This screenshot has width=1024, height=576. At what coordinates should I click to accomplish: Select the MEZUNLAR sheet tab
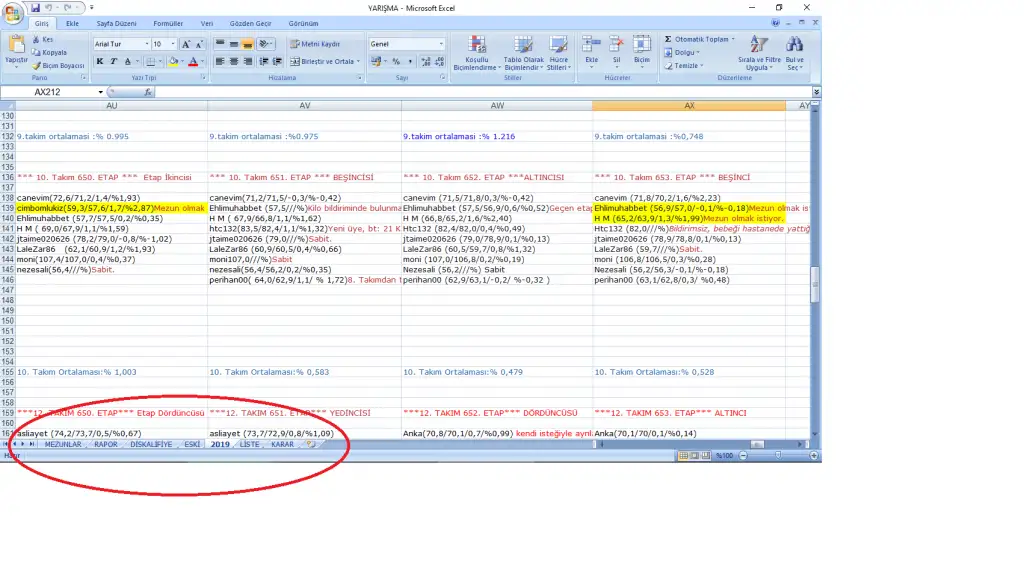63,444
